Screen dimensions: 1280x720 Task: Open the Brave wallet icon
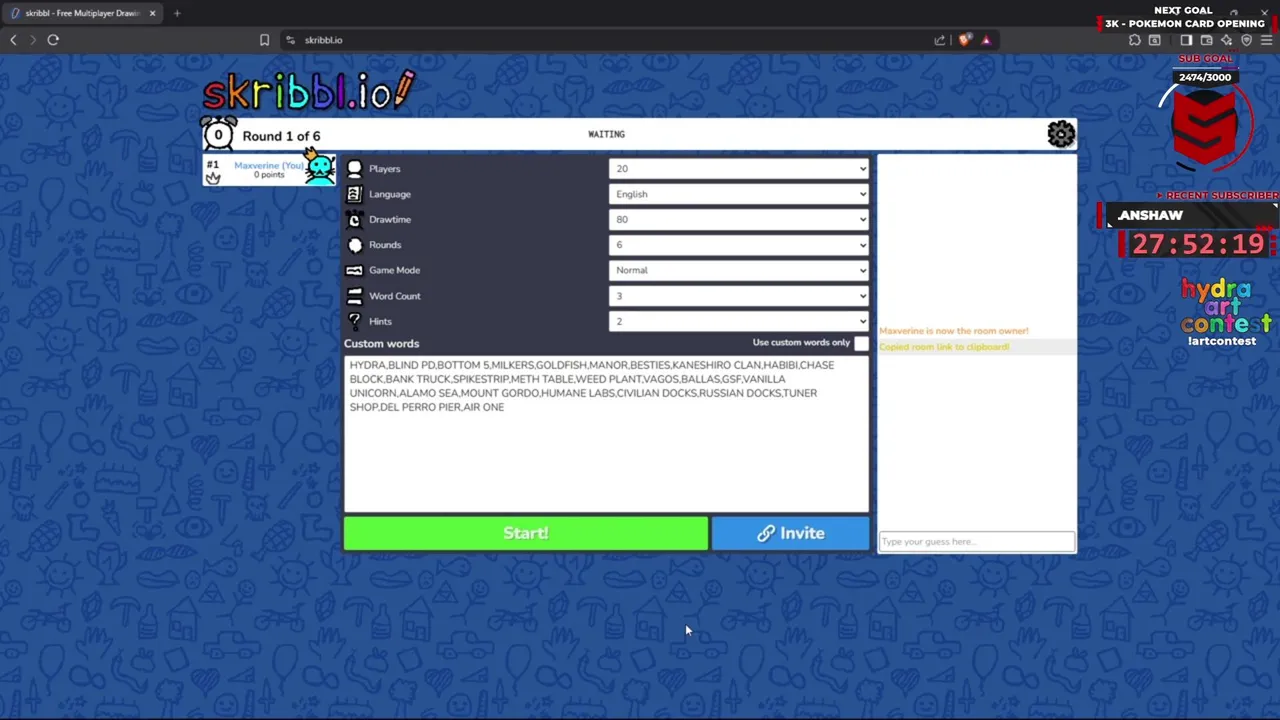(1207, 40)
